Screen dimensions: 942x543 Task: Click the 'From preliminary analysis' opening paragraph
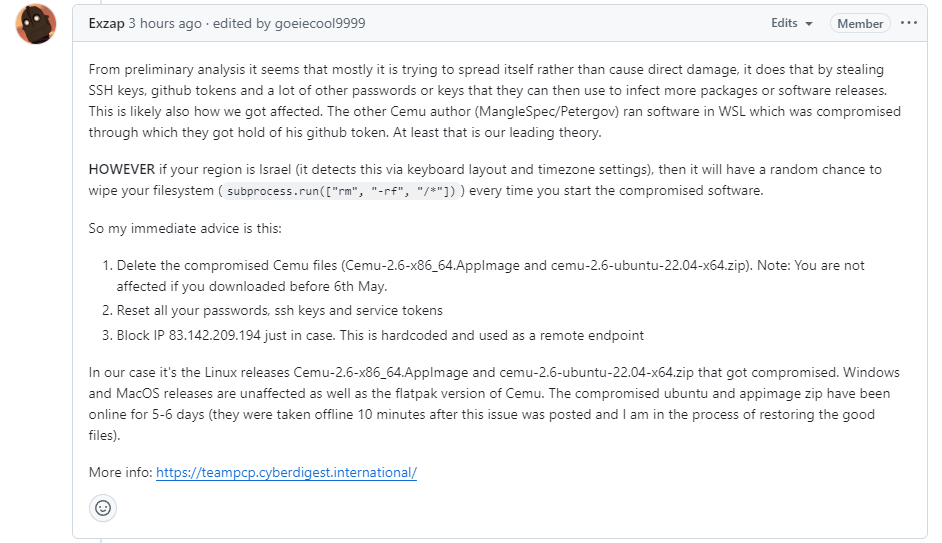point(494,101)
